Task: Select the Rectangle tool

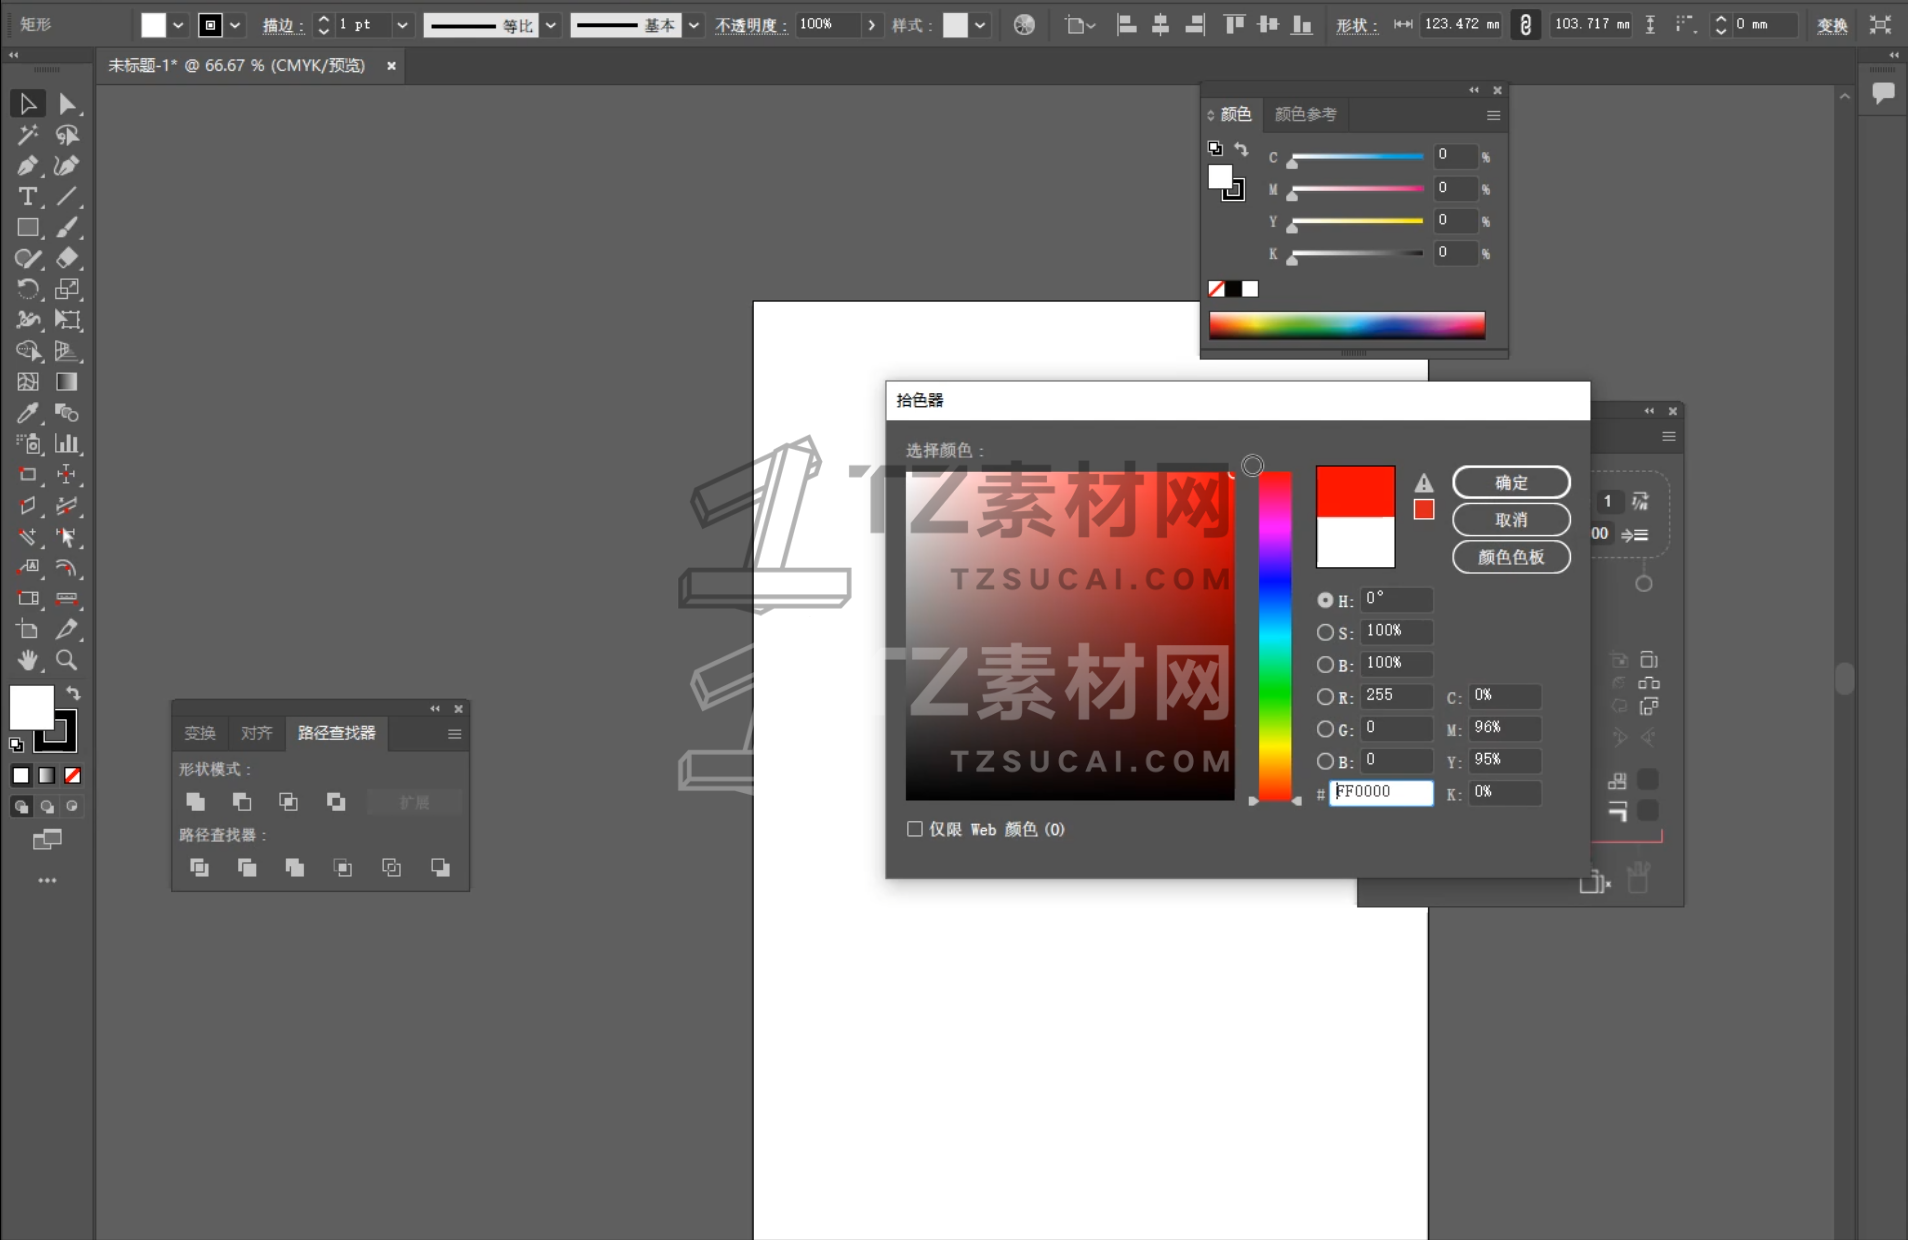Action: (27, 227)
